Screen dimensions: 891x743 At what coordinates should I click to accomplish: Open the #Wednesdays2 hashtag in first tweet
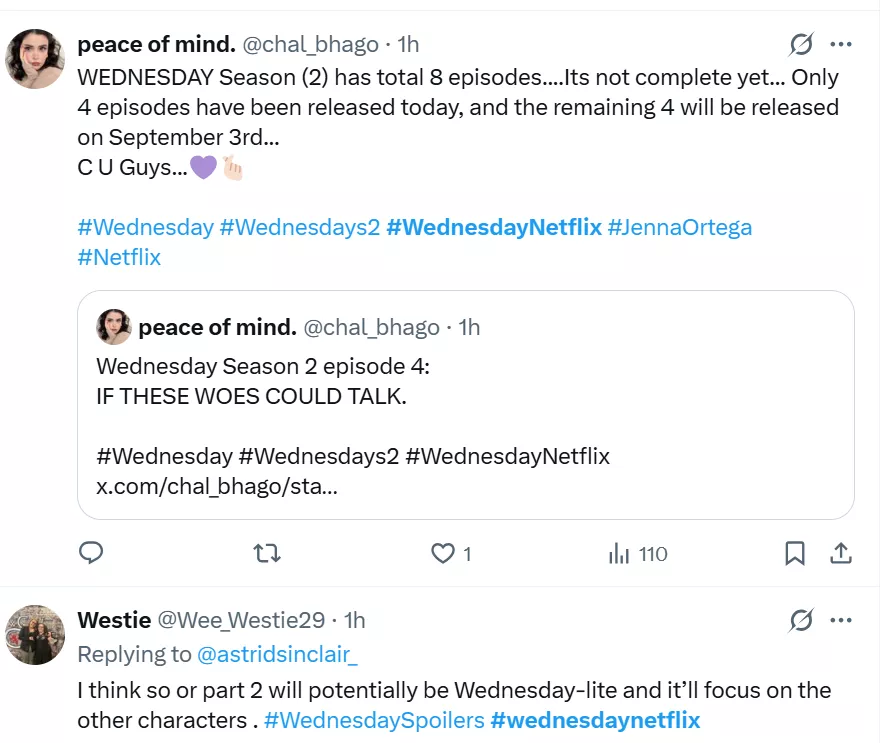click(x=300, y=227)
